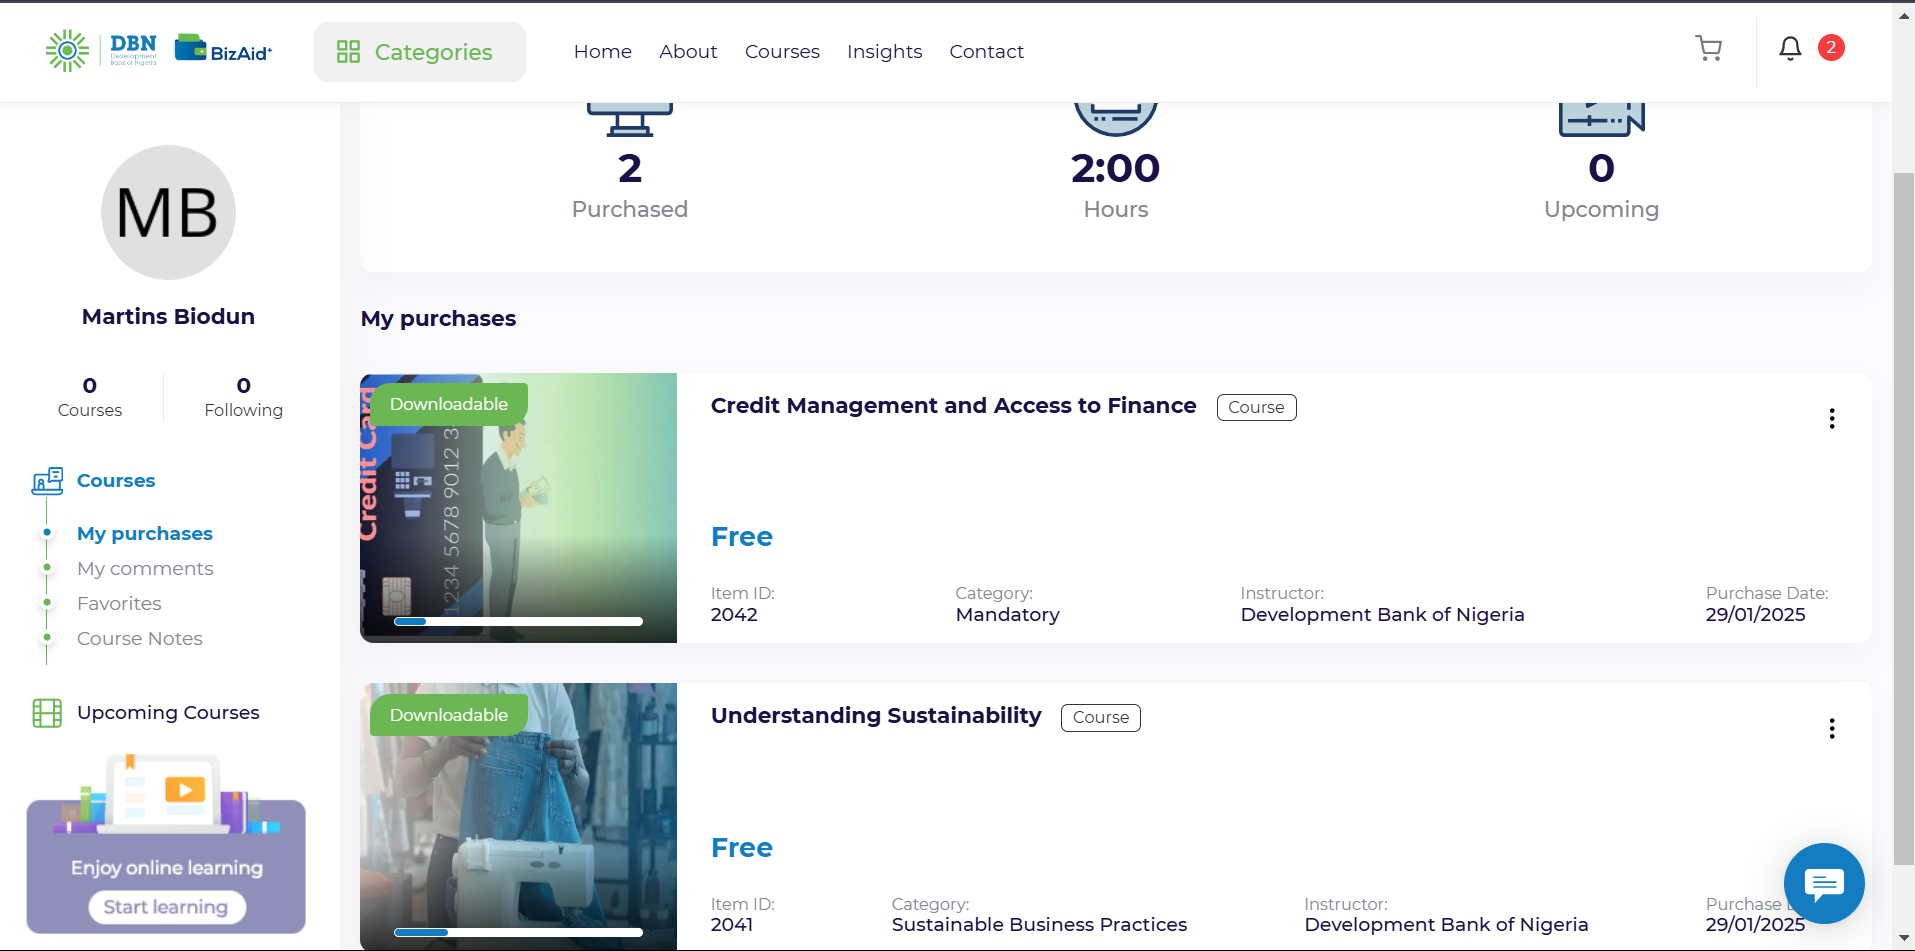
Task: Click Credit Management course progress bar
Action: (x=518, y=622)
